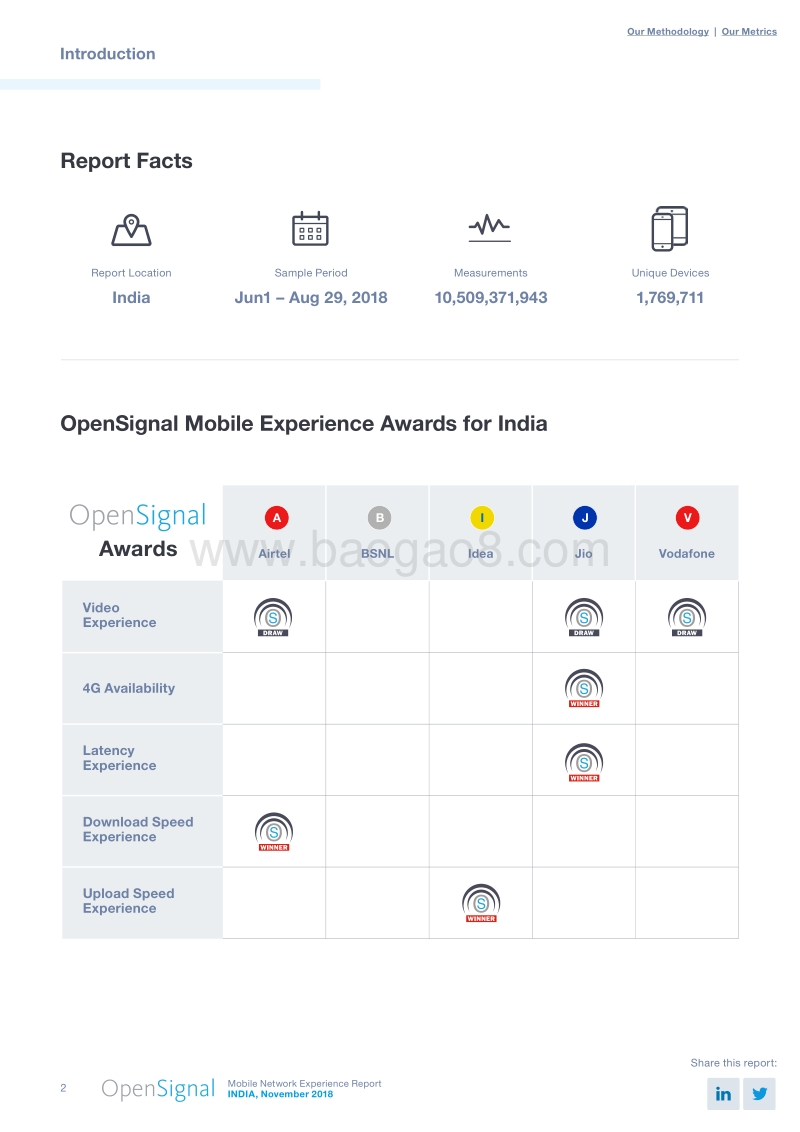Click the blue Jio 'J' badge
The height and width of the screenshot is (1132, 800).
click(585, 518)
